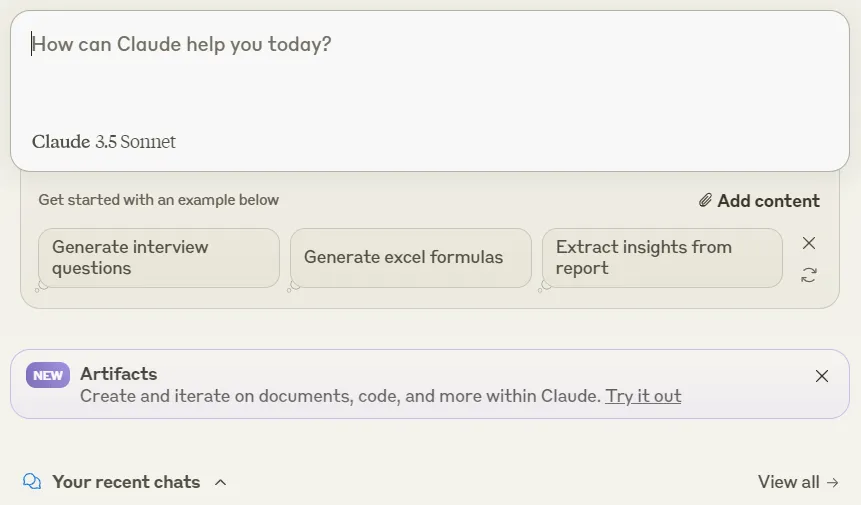
Task: Click the Add content label
Action: (x=768, y=201)
